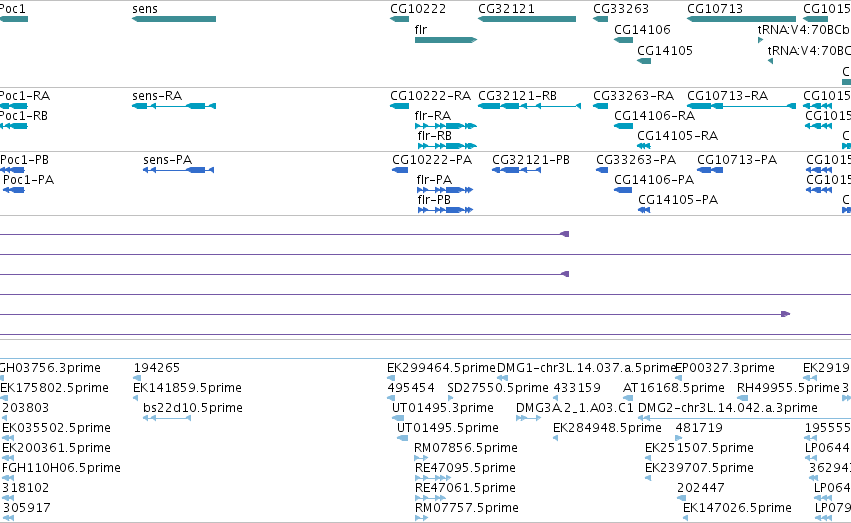Screen dimensions: 851x523
Task: Select the CG14105 gene label
Action: click(x=665, y=50)
